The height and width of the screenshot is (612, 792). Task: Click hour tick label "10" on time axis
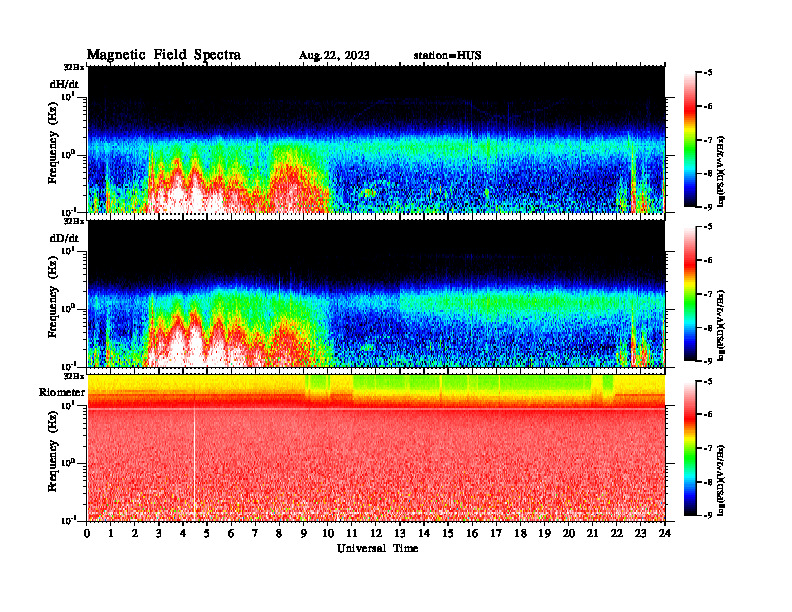327,534
